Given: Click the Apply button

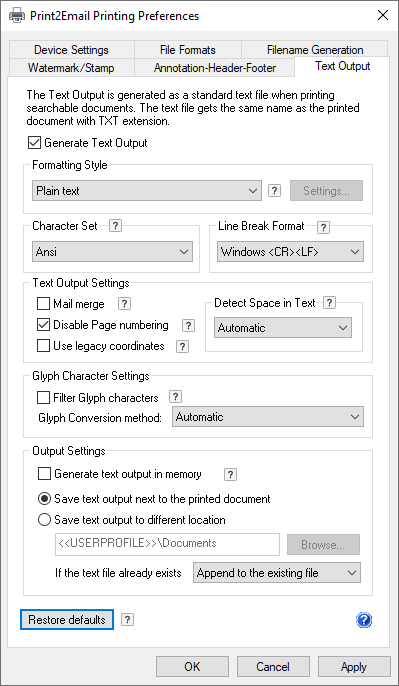Looking at the screenshot, I should coord(354,667).
